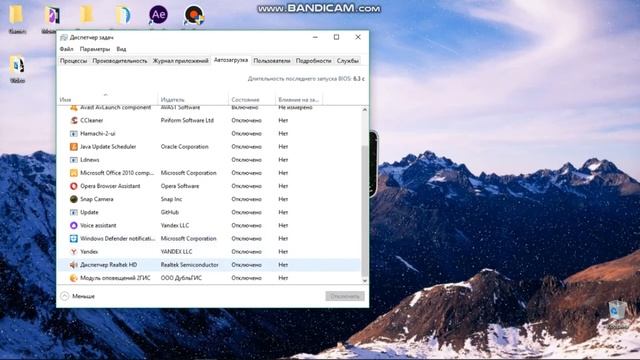
Task: Switch to the Производительность tab
Action: point(120,61)
